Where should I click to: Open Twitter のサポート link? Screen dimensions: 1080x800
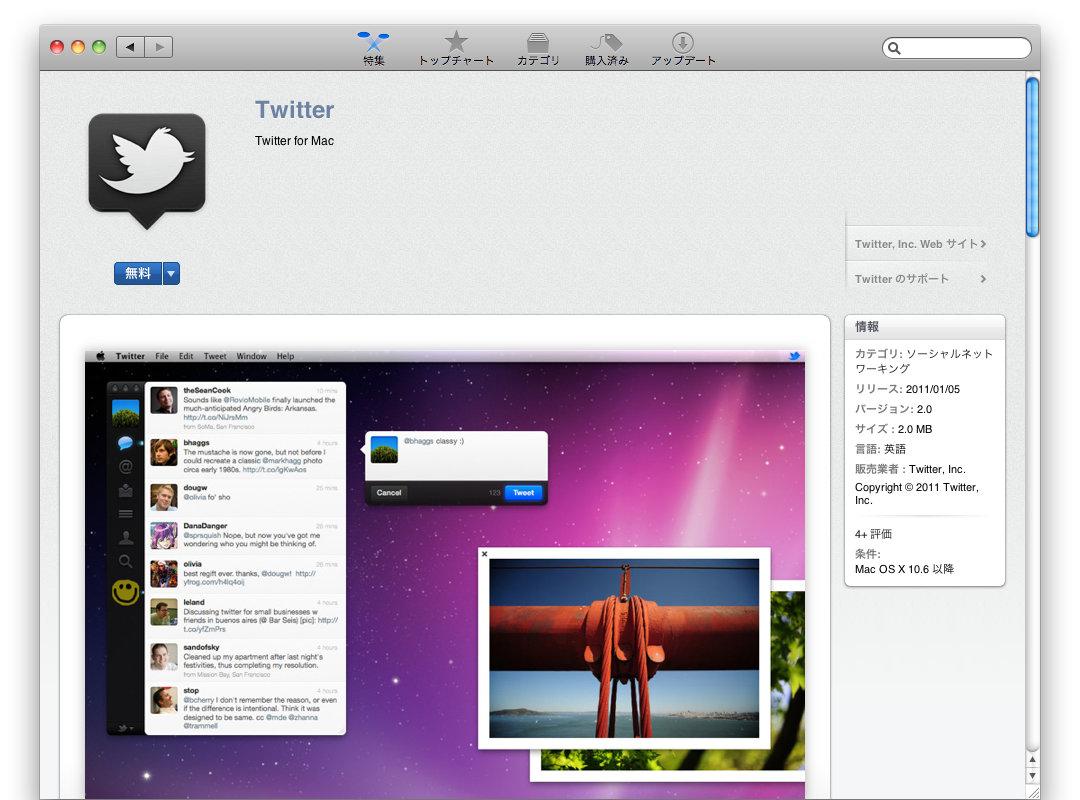pyautogui.click(x=920, y=279)
